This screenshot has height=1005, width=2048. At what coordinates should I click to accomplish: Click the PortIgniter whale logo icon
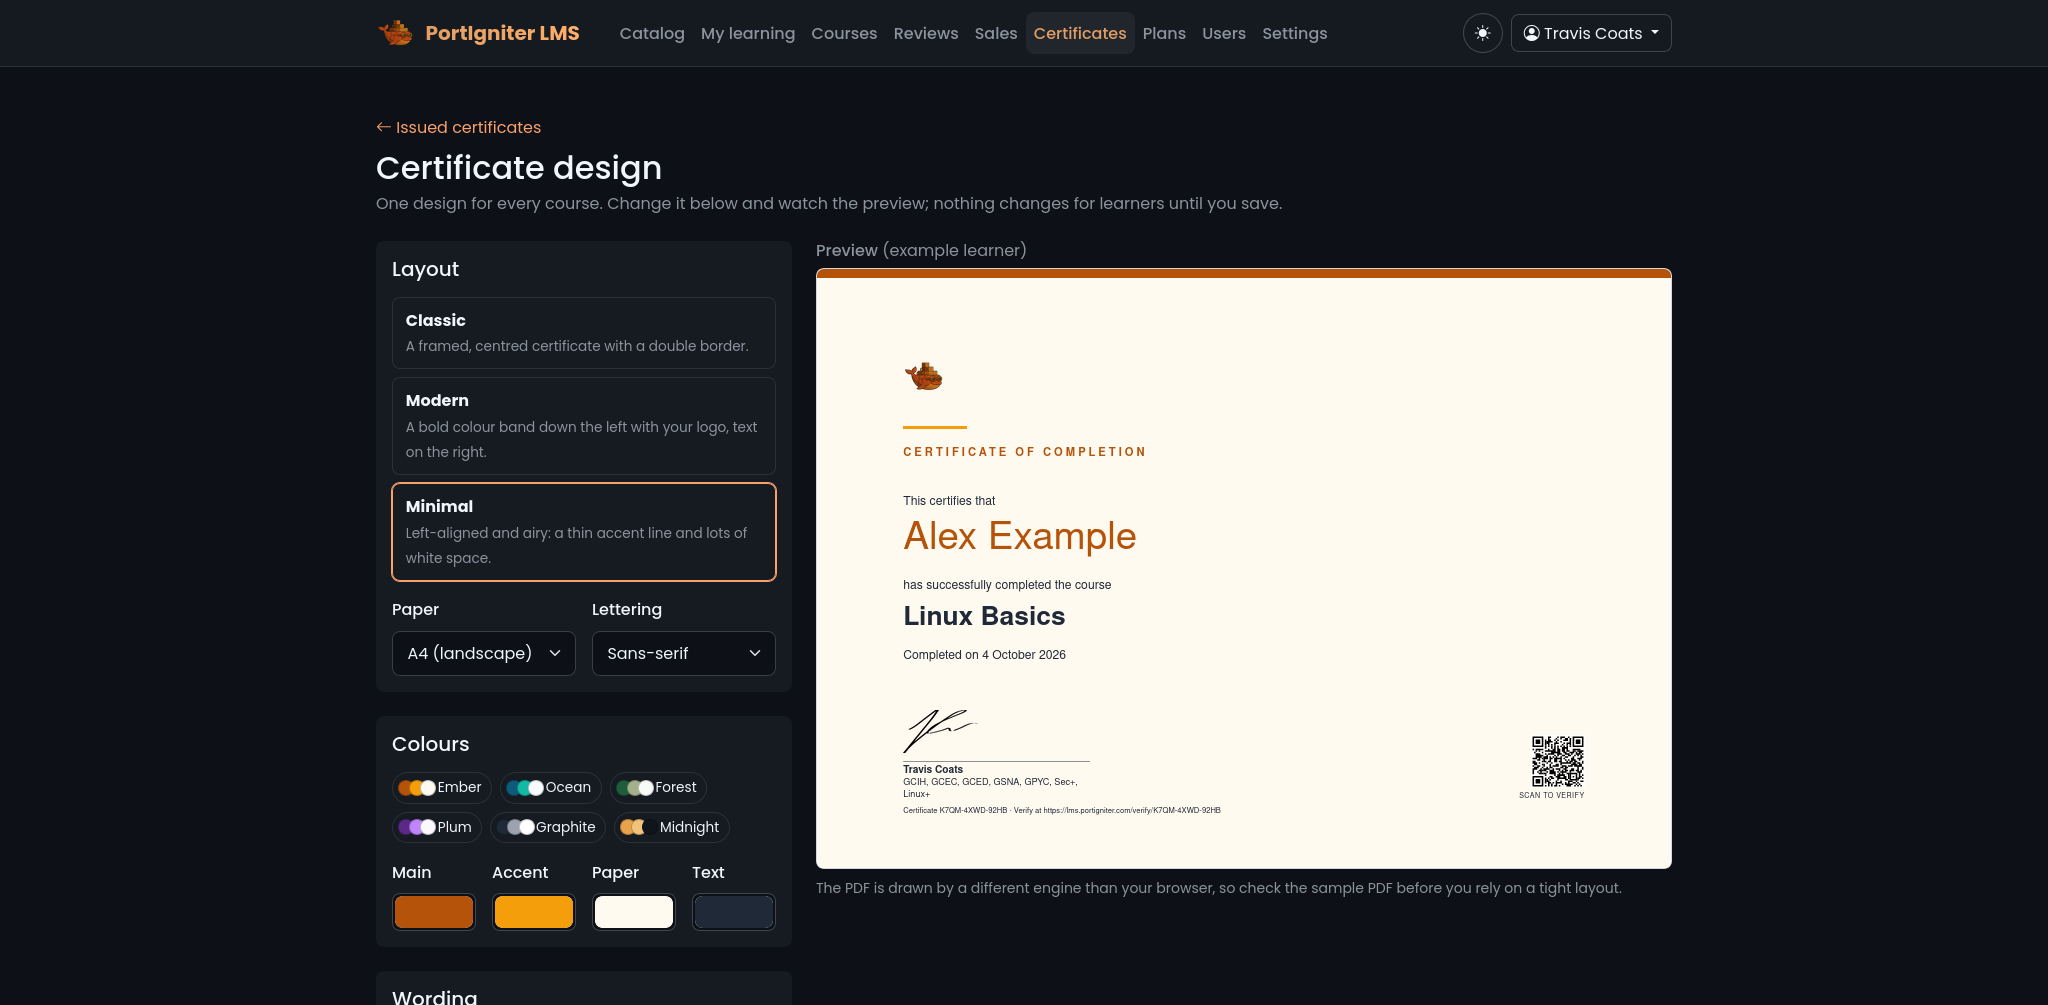tap(396, 33)
